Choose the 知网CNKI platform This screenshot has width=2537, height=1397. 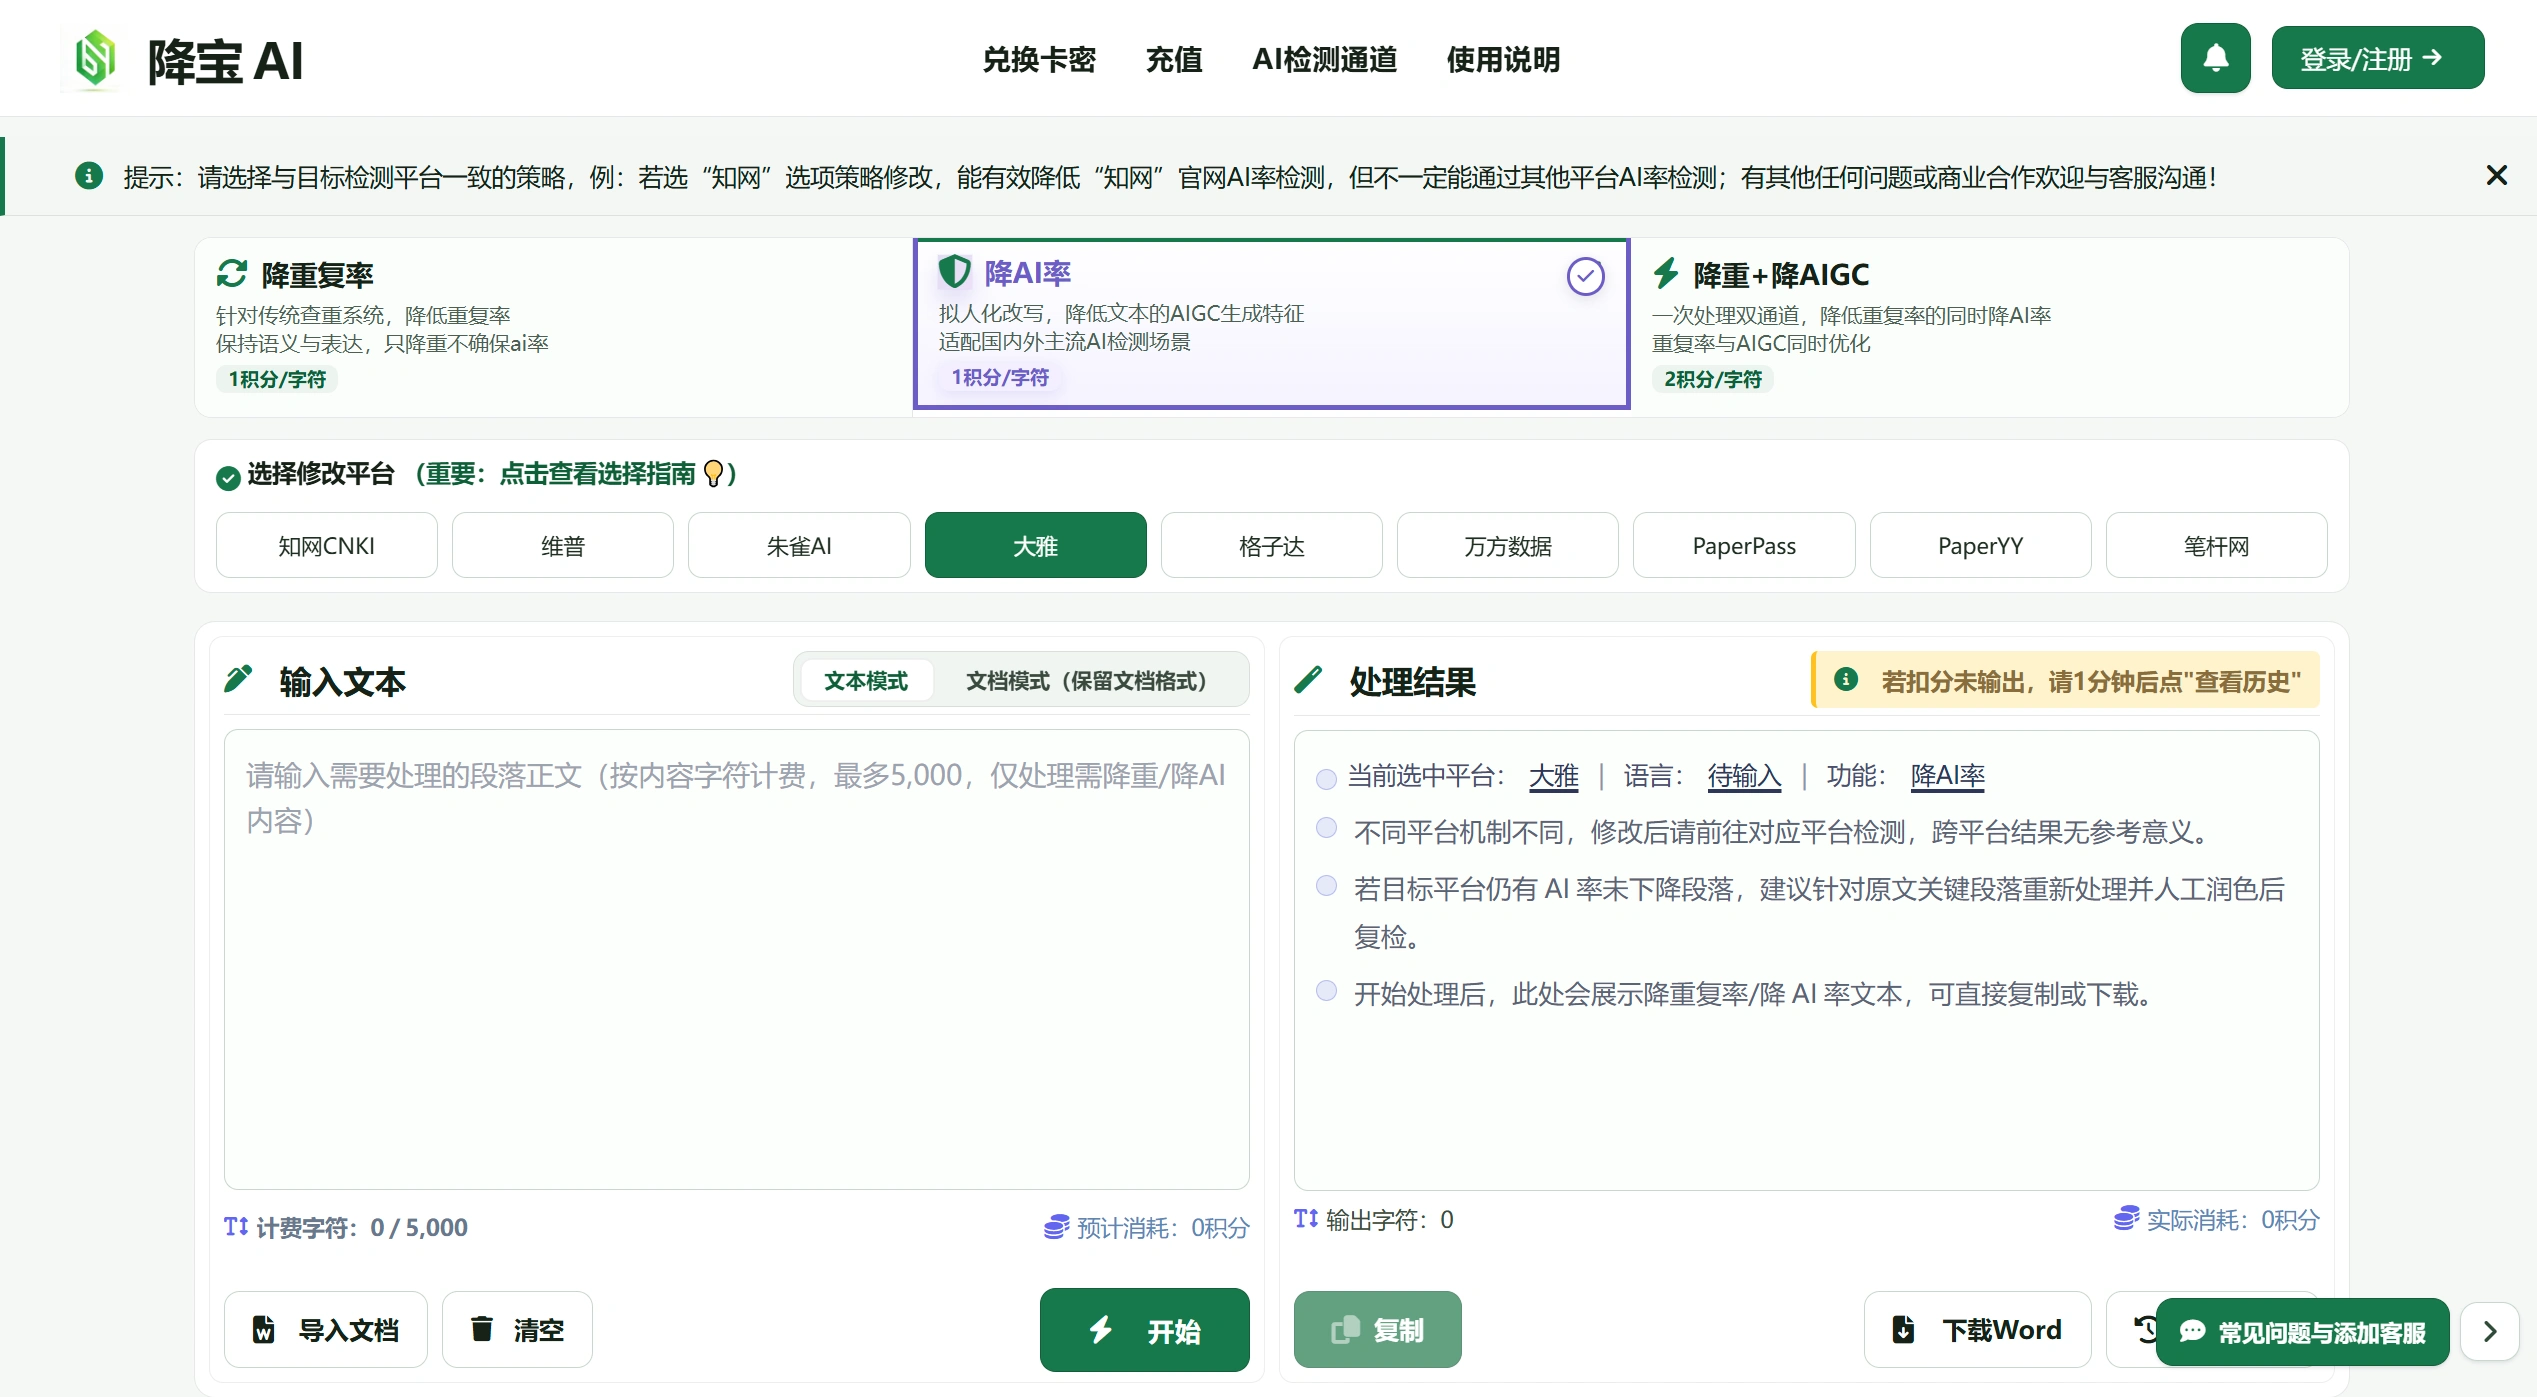click(327, 546)
